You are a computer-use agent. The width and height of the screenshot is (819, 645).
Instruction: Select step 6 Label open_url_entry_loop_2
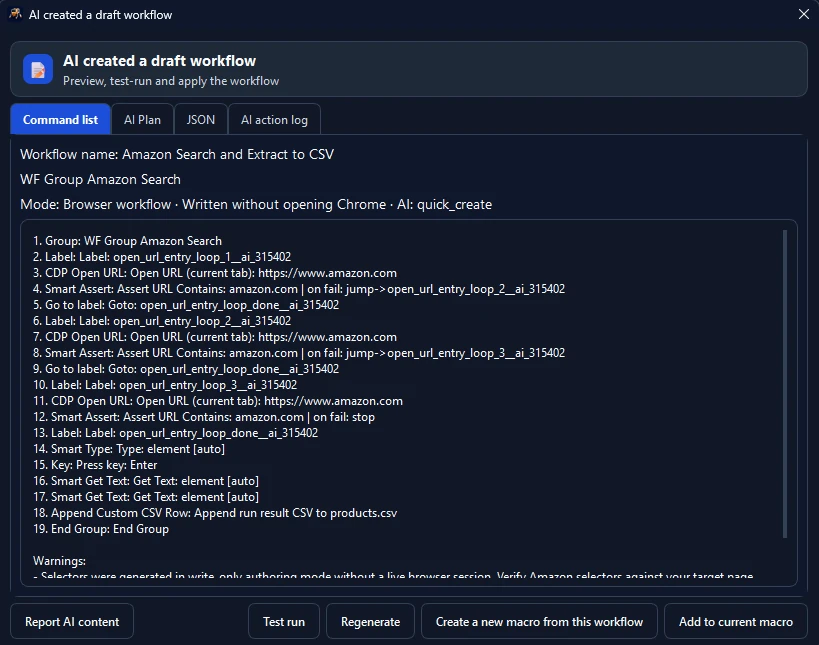(x=162, y=321)
